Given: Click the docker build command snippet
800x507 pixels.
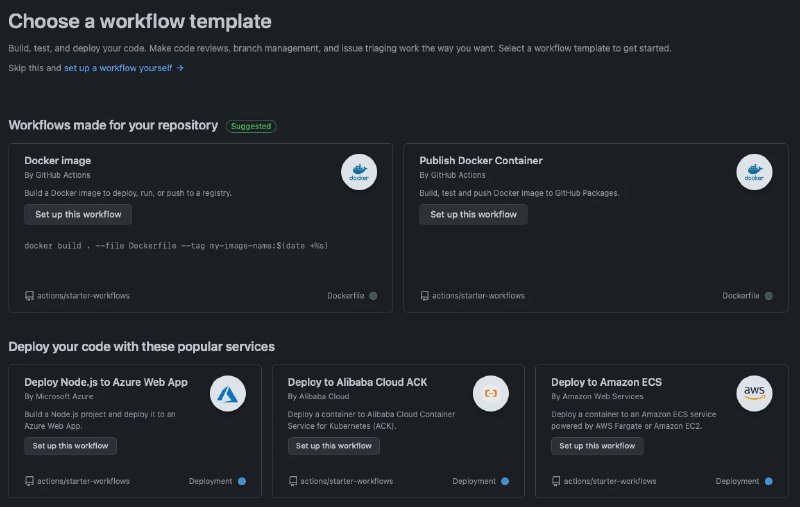Looking at the screenshot, I should click(176, 246).
